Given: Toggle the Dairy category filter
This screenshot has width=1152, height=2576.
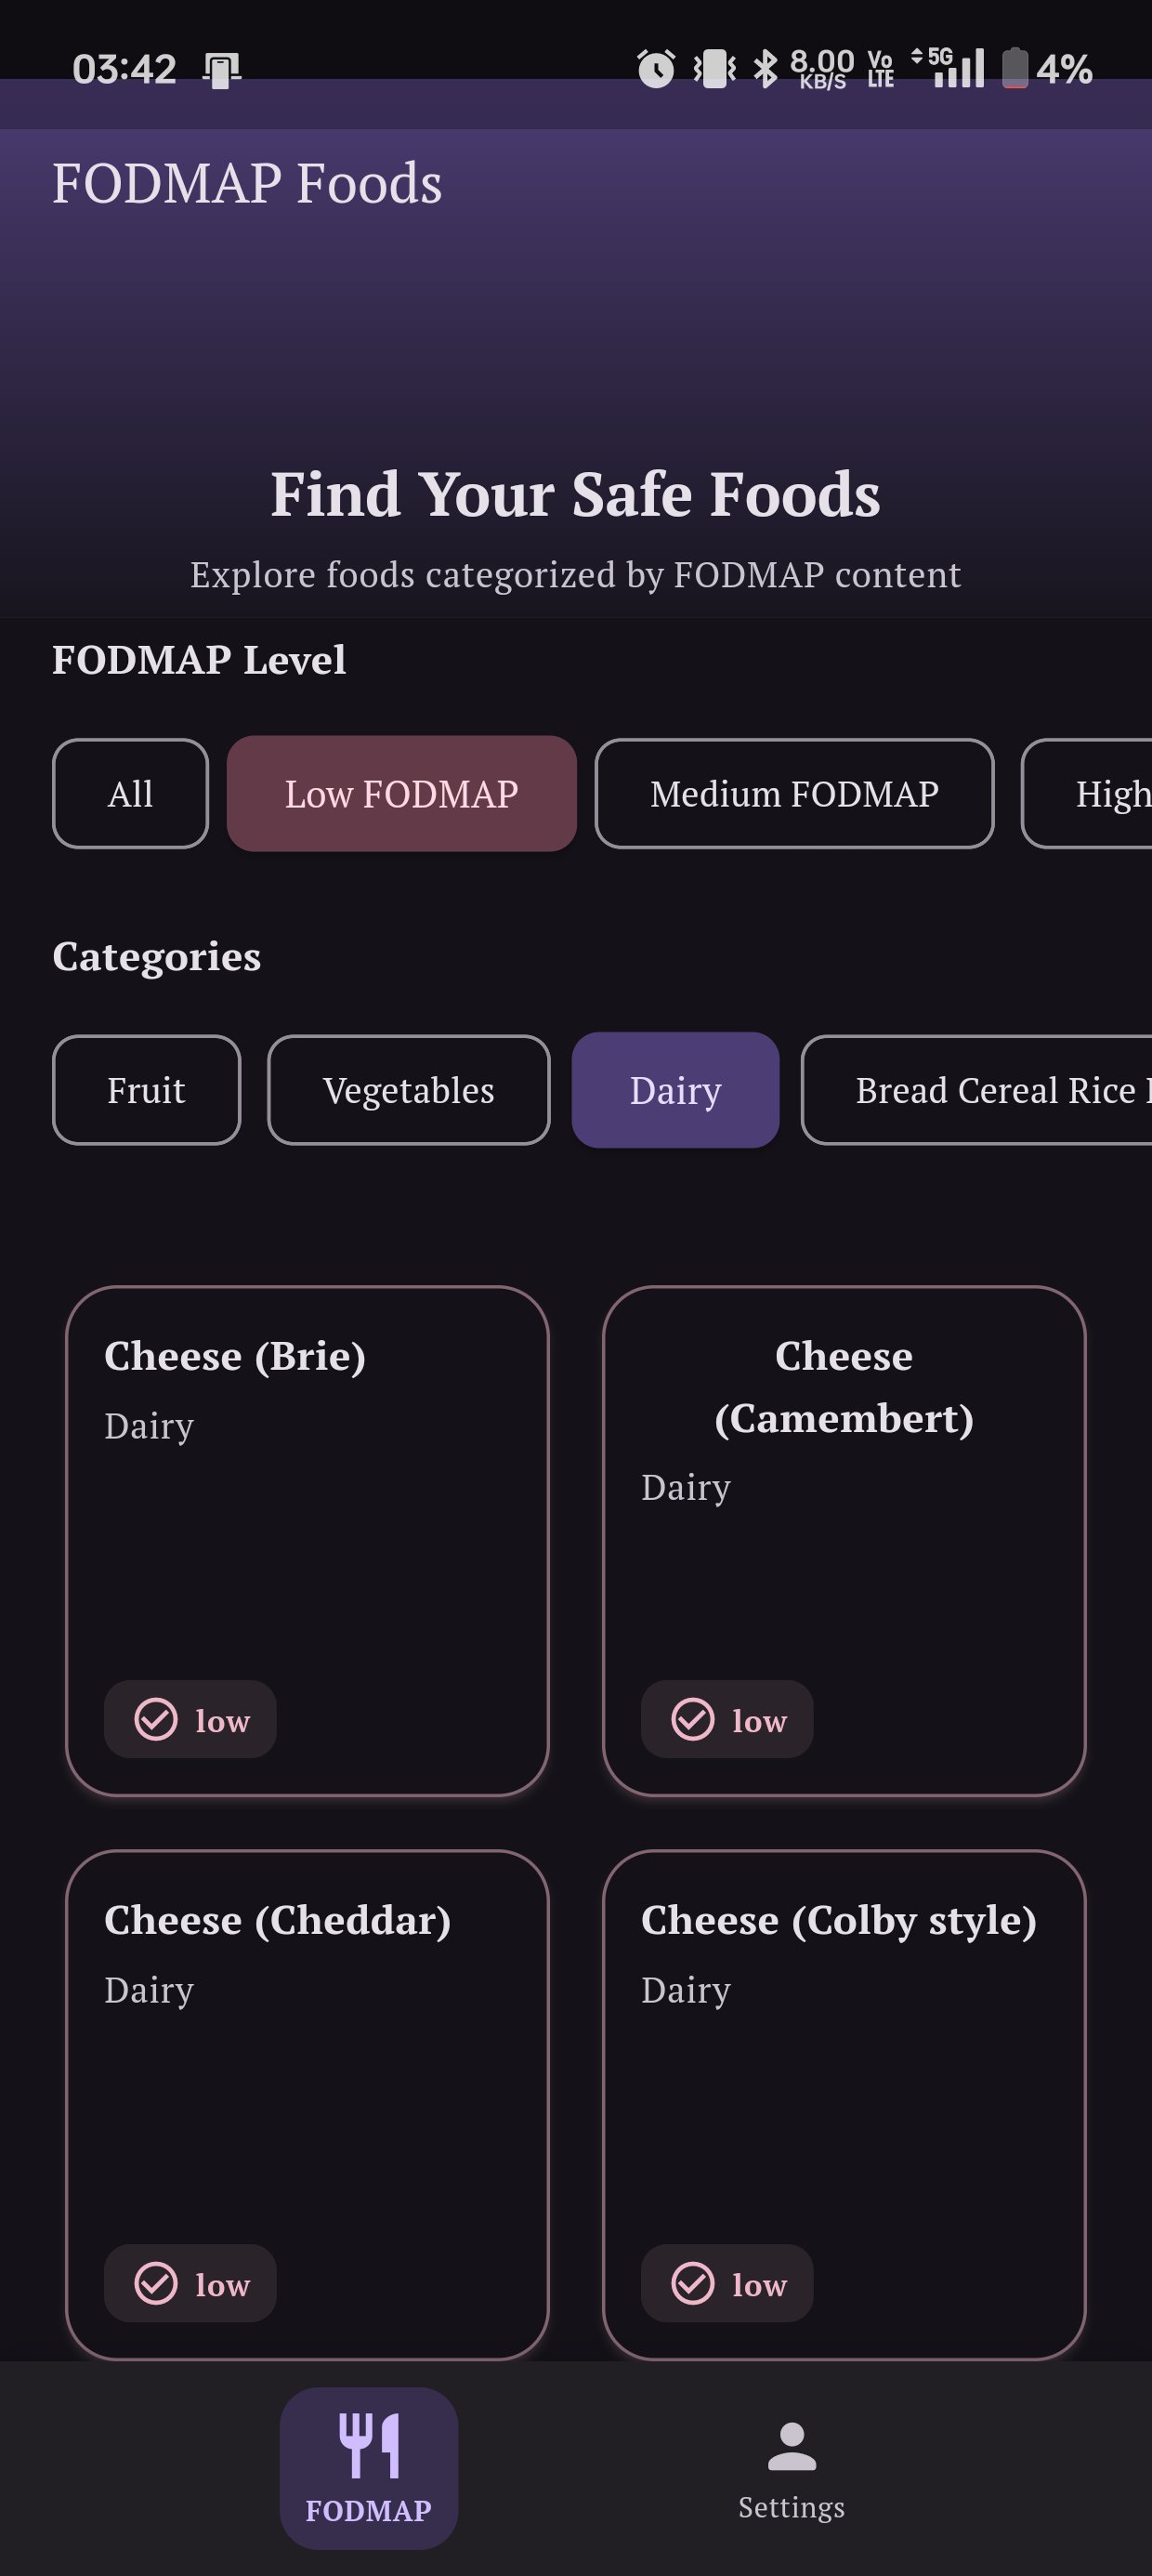Looking at the screenshot, I should point(675,1089).
